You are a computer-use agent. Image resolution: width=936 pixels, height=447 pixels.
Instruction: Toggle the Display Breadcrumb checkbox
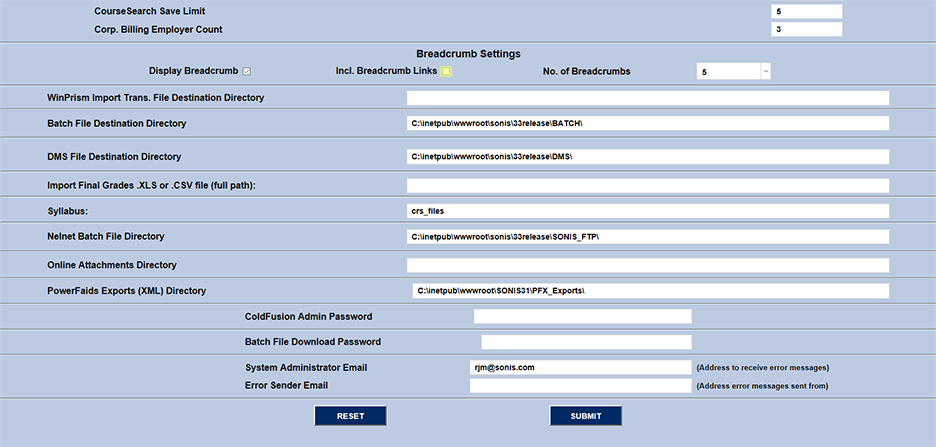(x=246, y=71)
